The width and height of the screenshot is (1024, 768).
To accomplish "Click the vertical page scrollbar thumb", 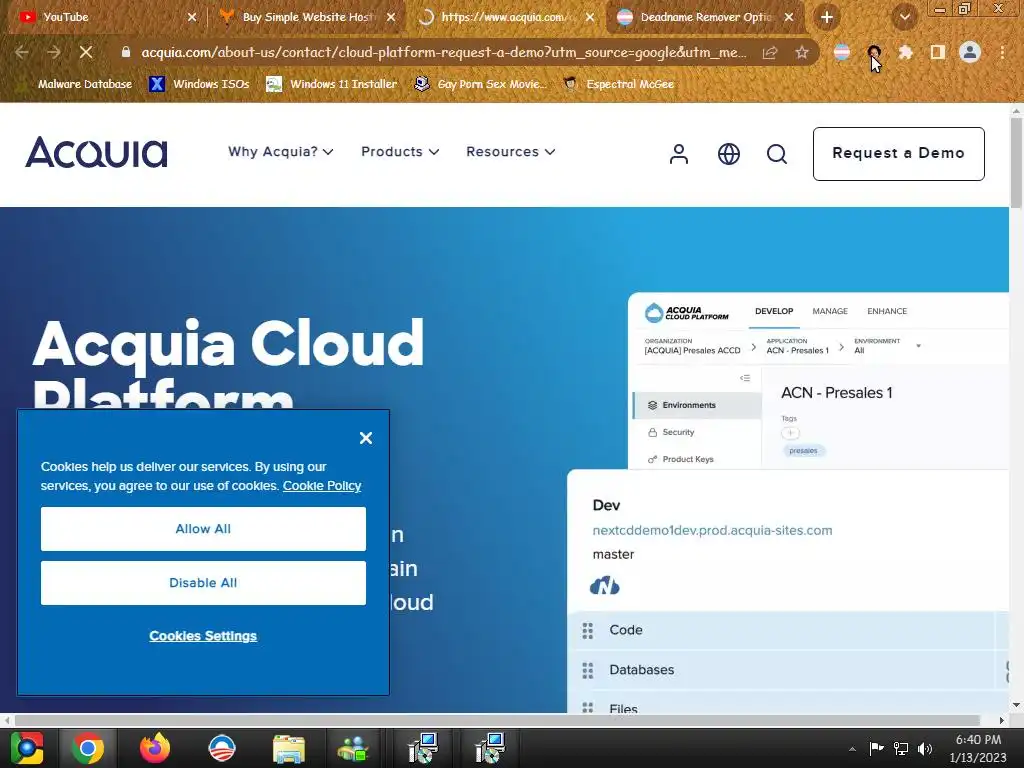I will coord(1016,165).
